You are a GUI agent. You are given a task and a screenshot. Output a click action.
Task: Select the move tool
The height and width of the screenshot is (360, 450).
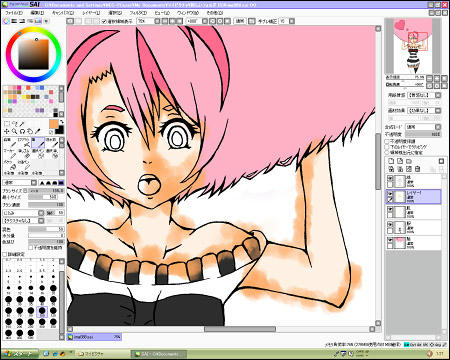click(7, 131)
